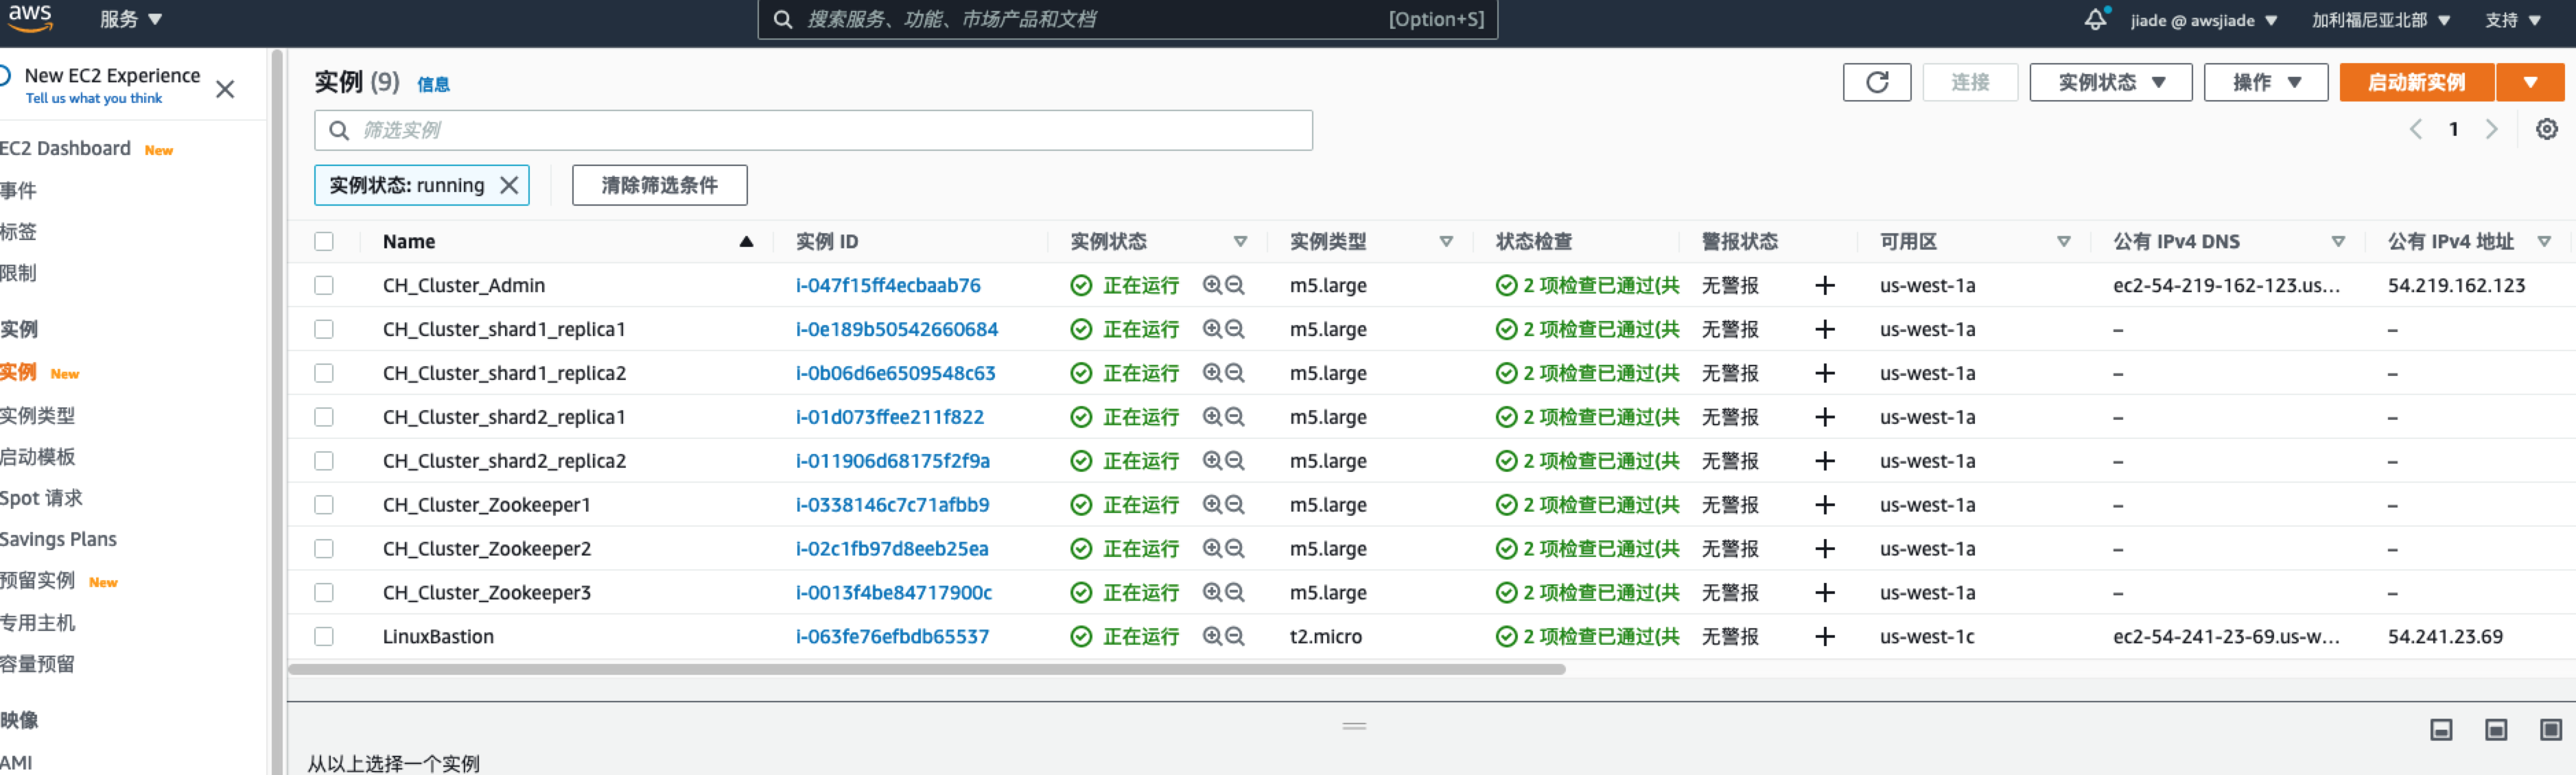Check the LinuxBastion row checkbox
The width and height of the screenshot is (2576, 775).
click(x=324, y=636)
